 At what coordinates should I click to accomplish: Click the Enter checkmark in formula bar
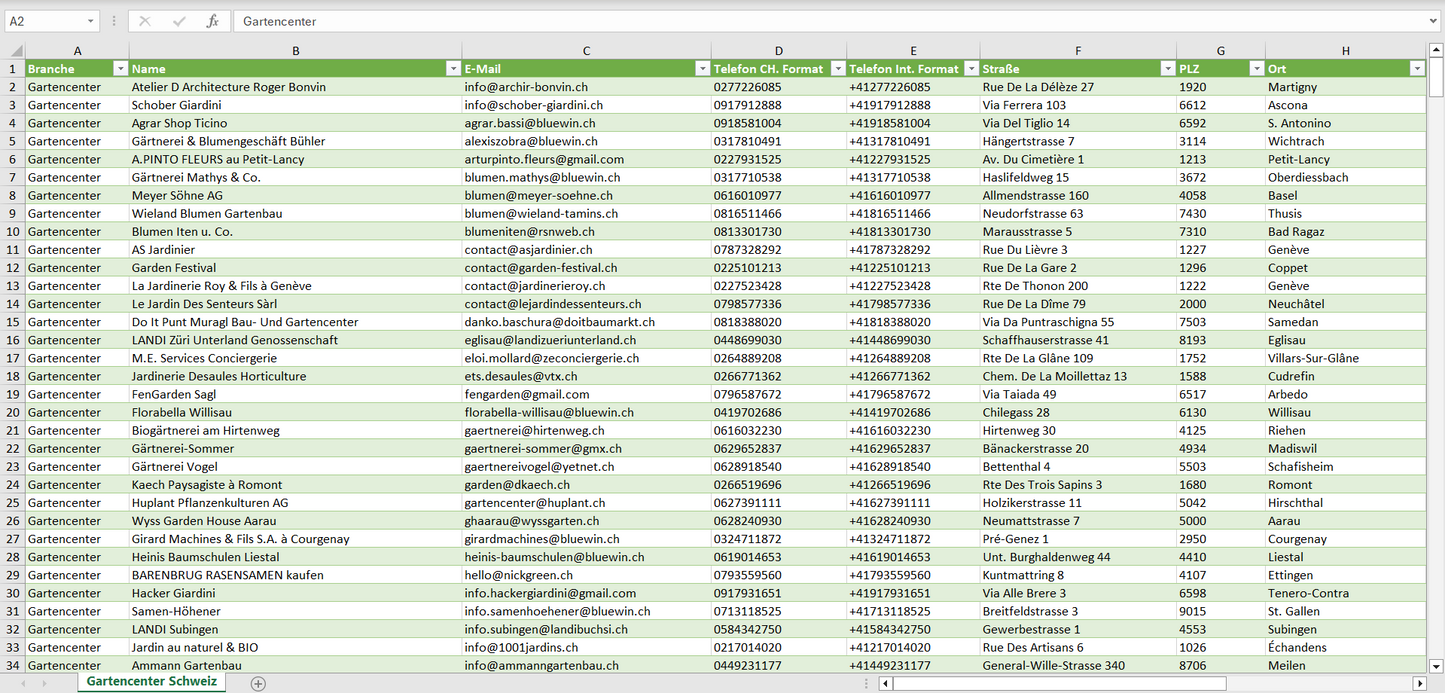click(x=179, y=21)
